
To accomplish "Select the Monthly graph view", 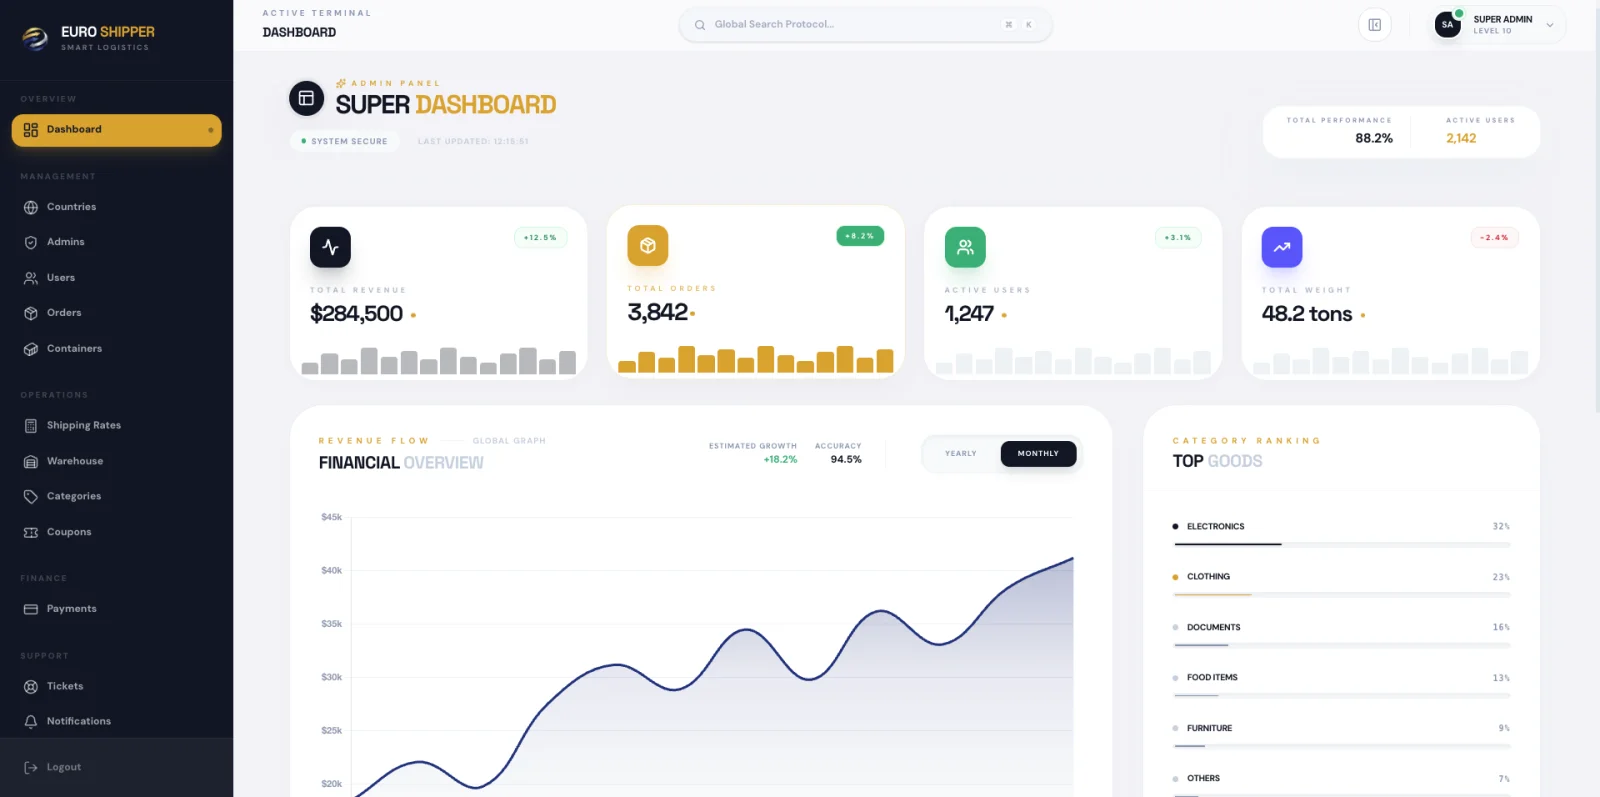I will (1038, 454).
